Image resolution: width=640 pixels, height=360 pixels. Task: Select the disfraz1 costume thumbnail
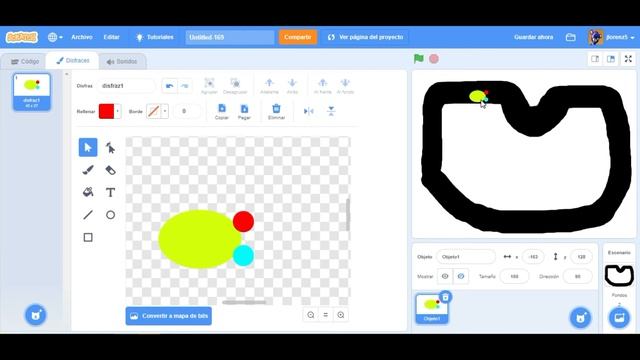32,92
